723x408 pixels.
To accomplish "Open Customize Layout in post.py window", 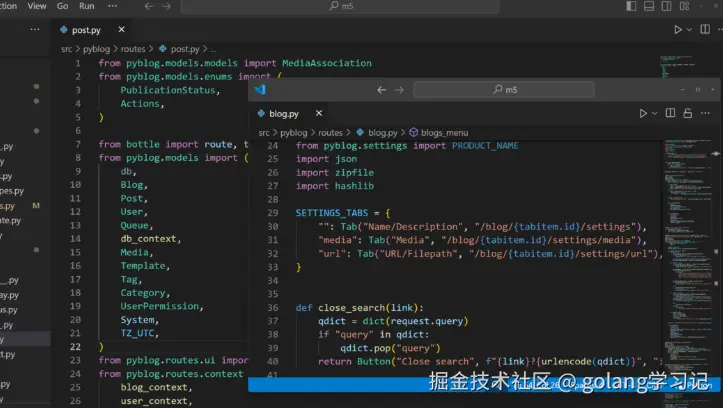I will [684, 6].
